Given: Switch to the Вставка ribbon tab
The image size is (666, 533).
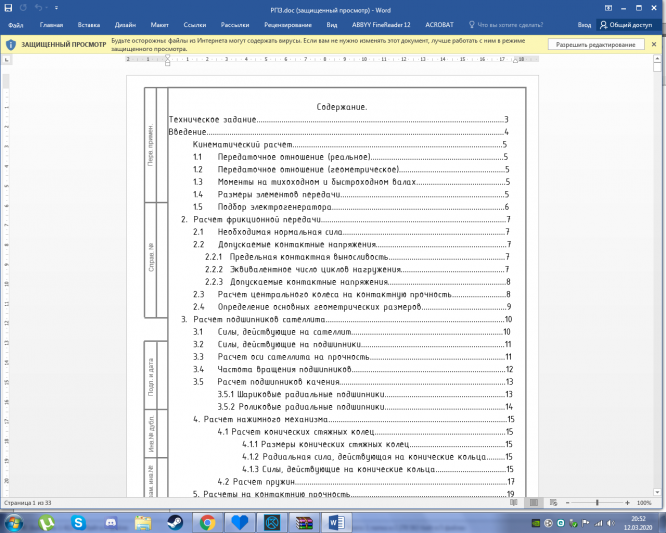Looking at the screenshot, I should pos(89,25).
